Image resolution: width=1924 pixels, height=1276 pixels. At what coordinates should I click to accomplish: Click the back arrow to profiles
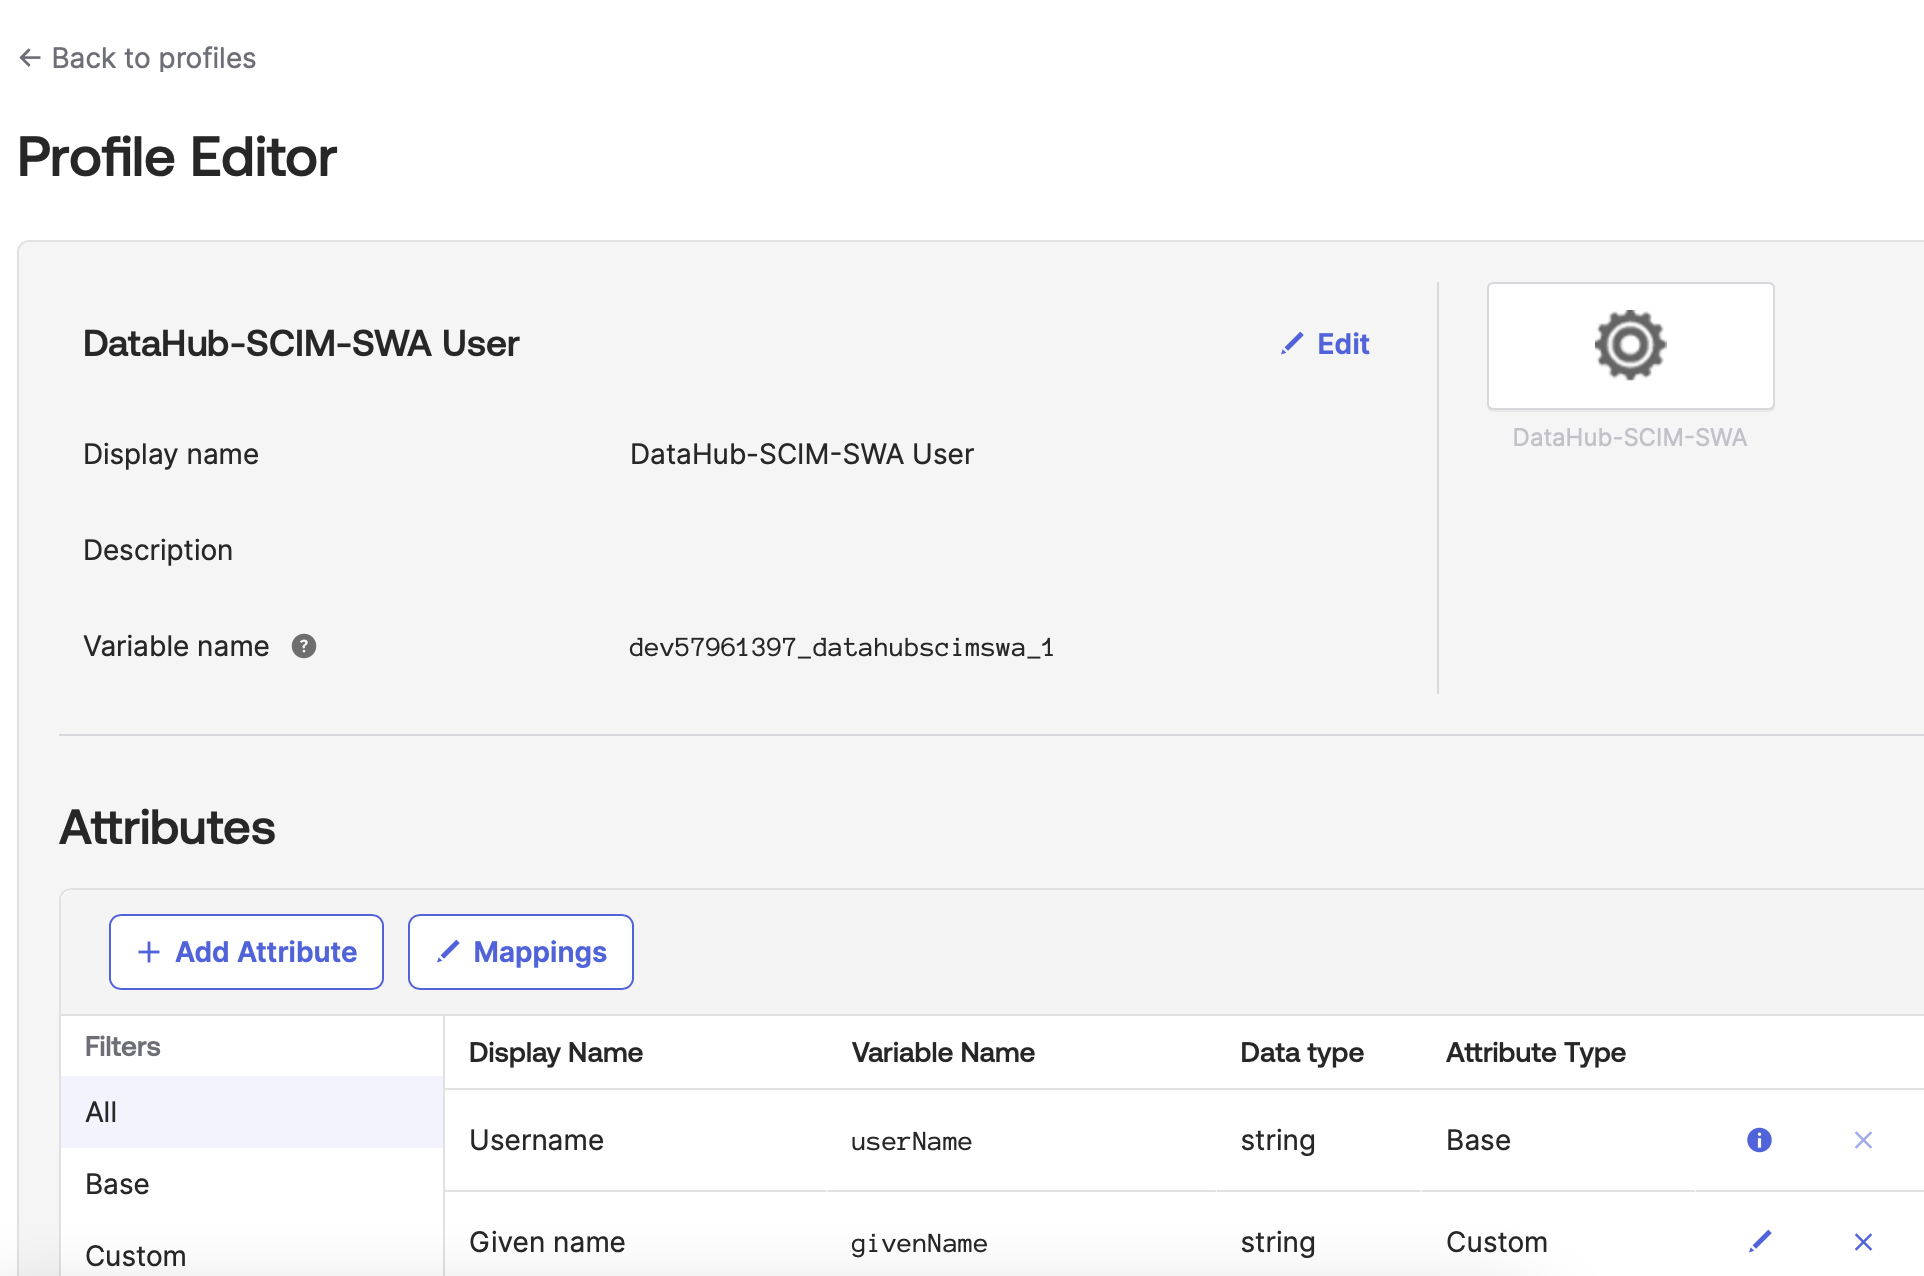pos(29,58)
